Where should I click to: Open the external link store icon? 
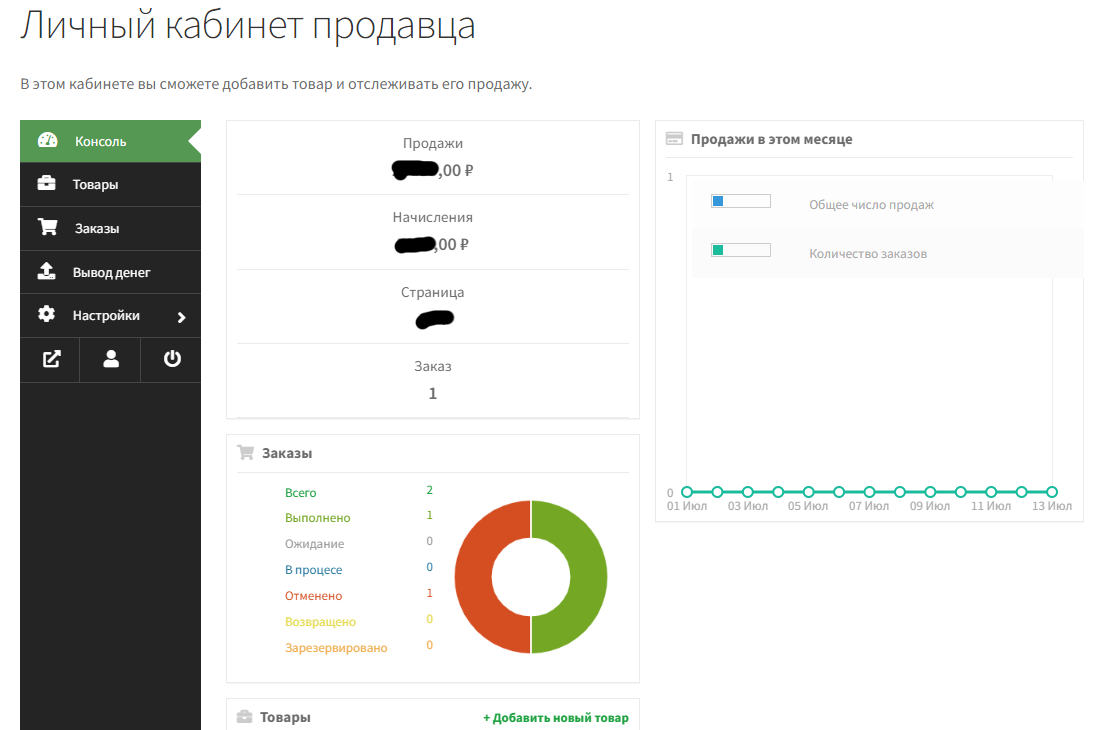(50, 360)
